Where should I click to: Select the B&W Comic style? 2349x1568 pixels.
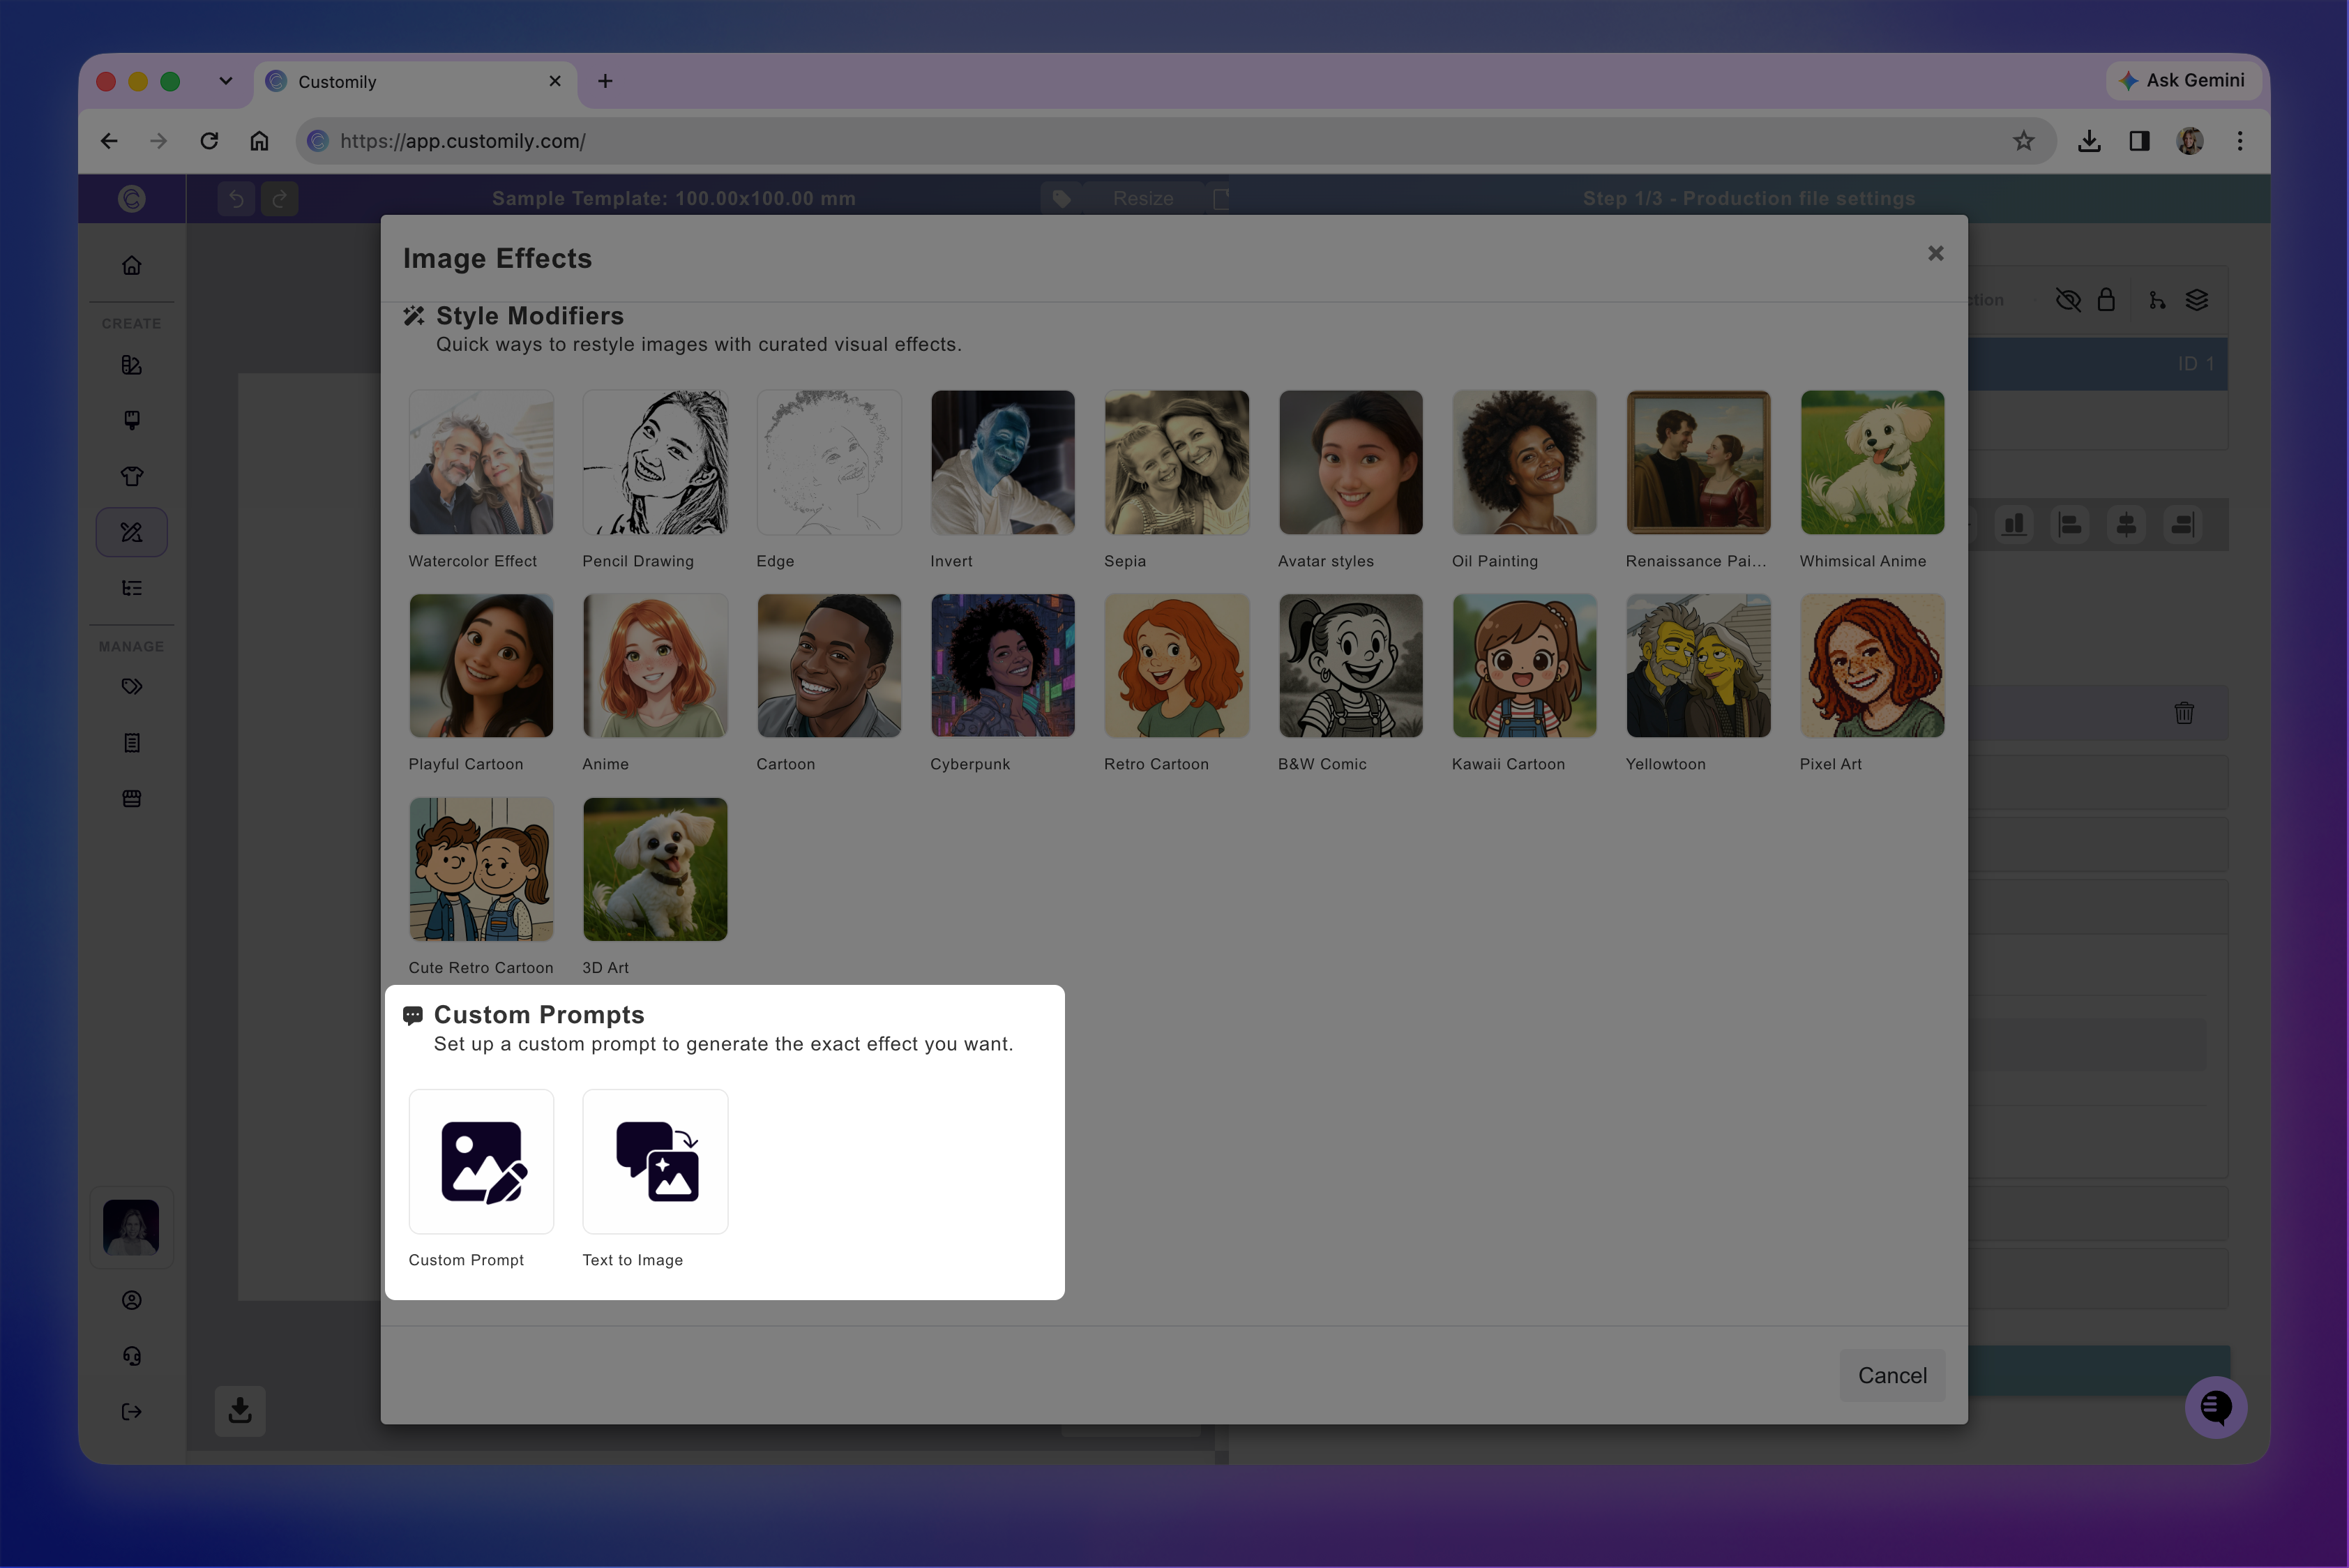[1351, 666]
